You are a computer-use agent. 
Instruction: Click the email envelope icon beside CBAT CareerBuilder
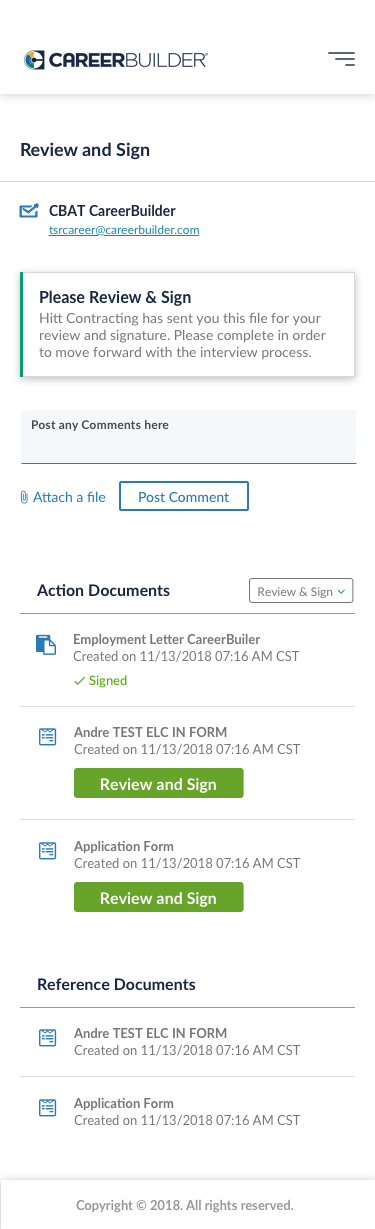[x=29, y=211]
